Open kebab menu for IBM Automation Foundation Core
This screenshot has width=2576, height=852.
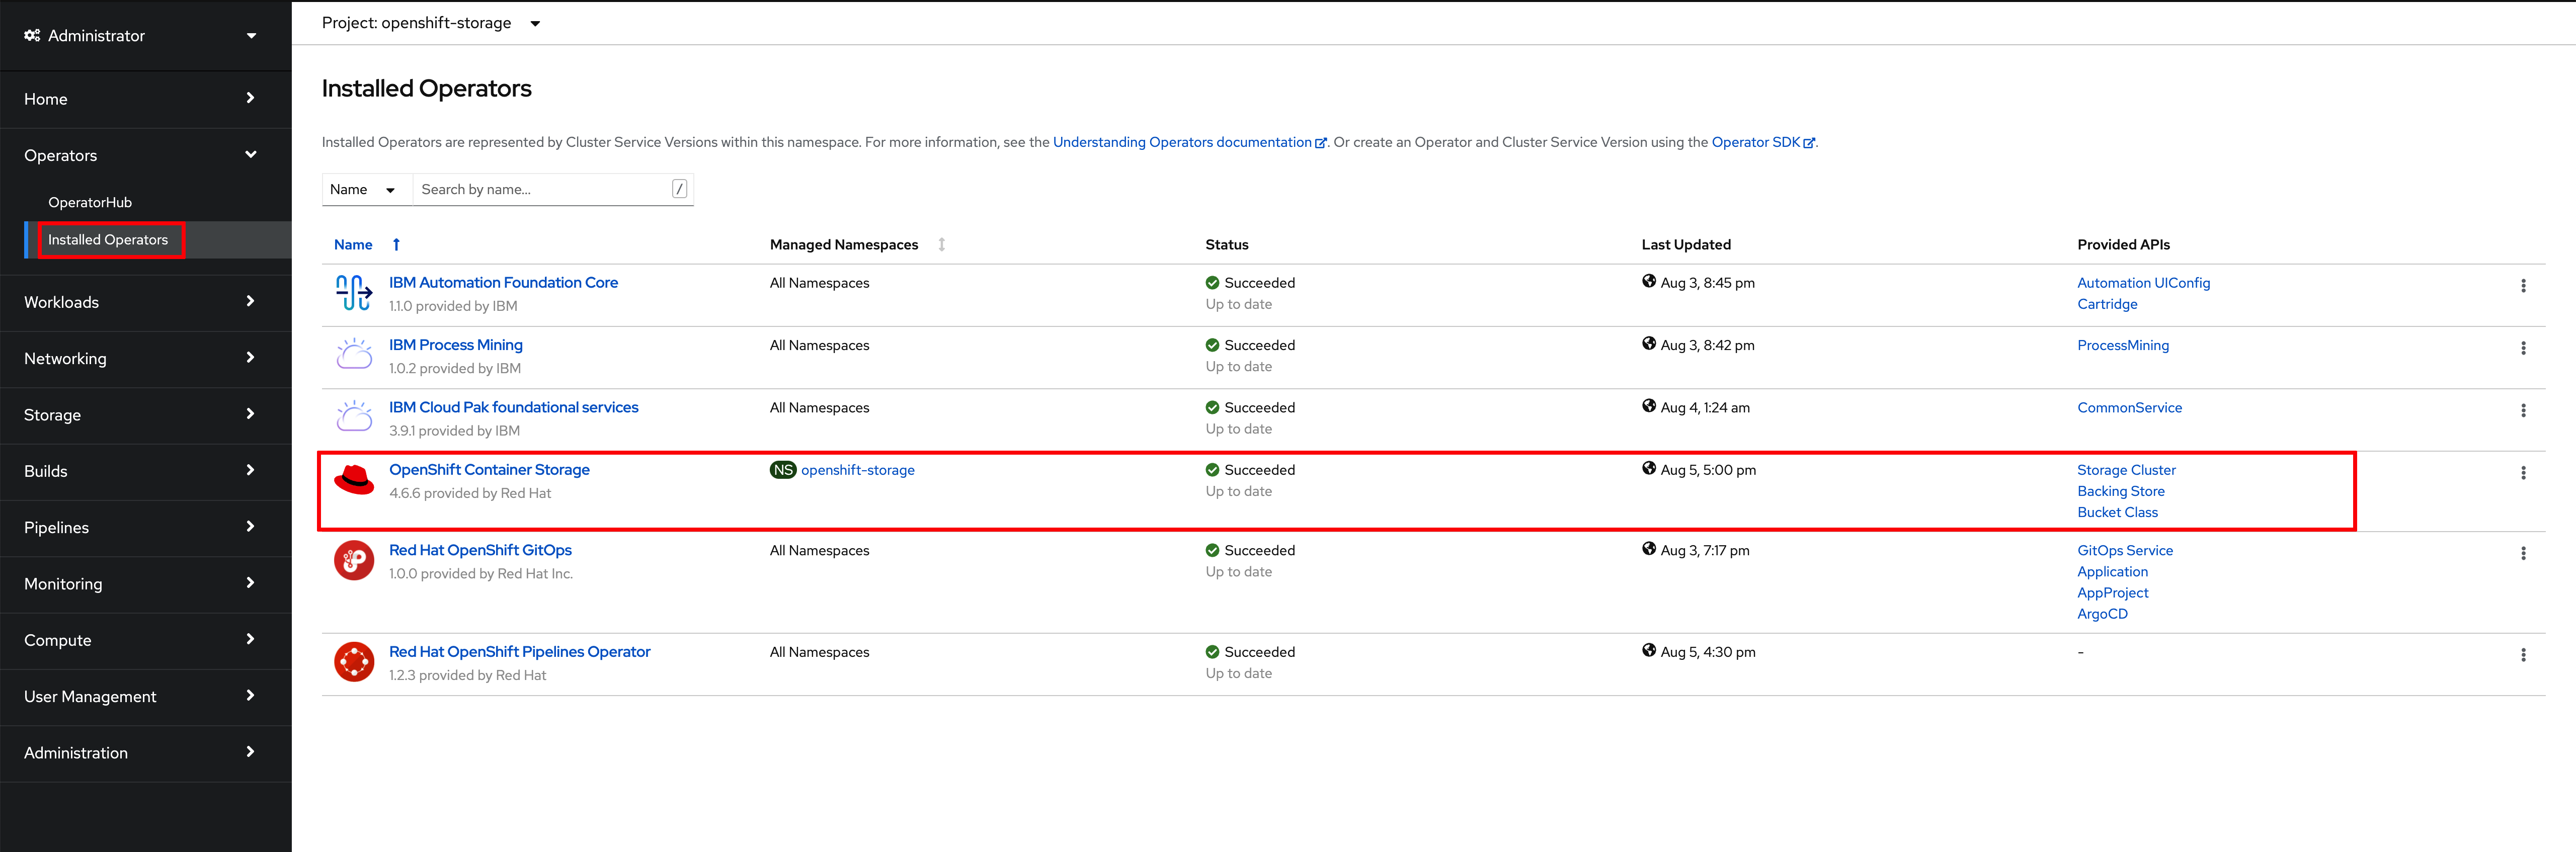pos(2522,286)
